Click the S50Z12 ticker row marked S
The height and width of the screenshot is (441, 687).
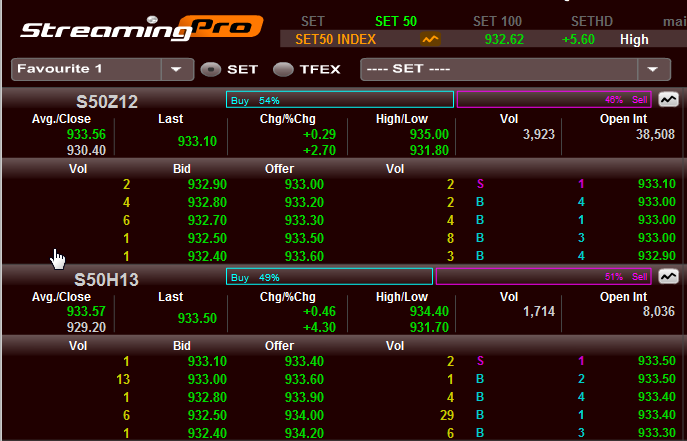(574, 184)
